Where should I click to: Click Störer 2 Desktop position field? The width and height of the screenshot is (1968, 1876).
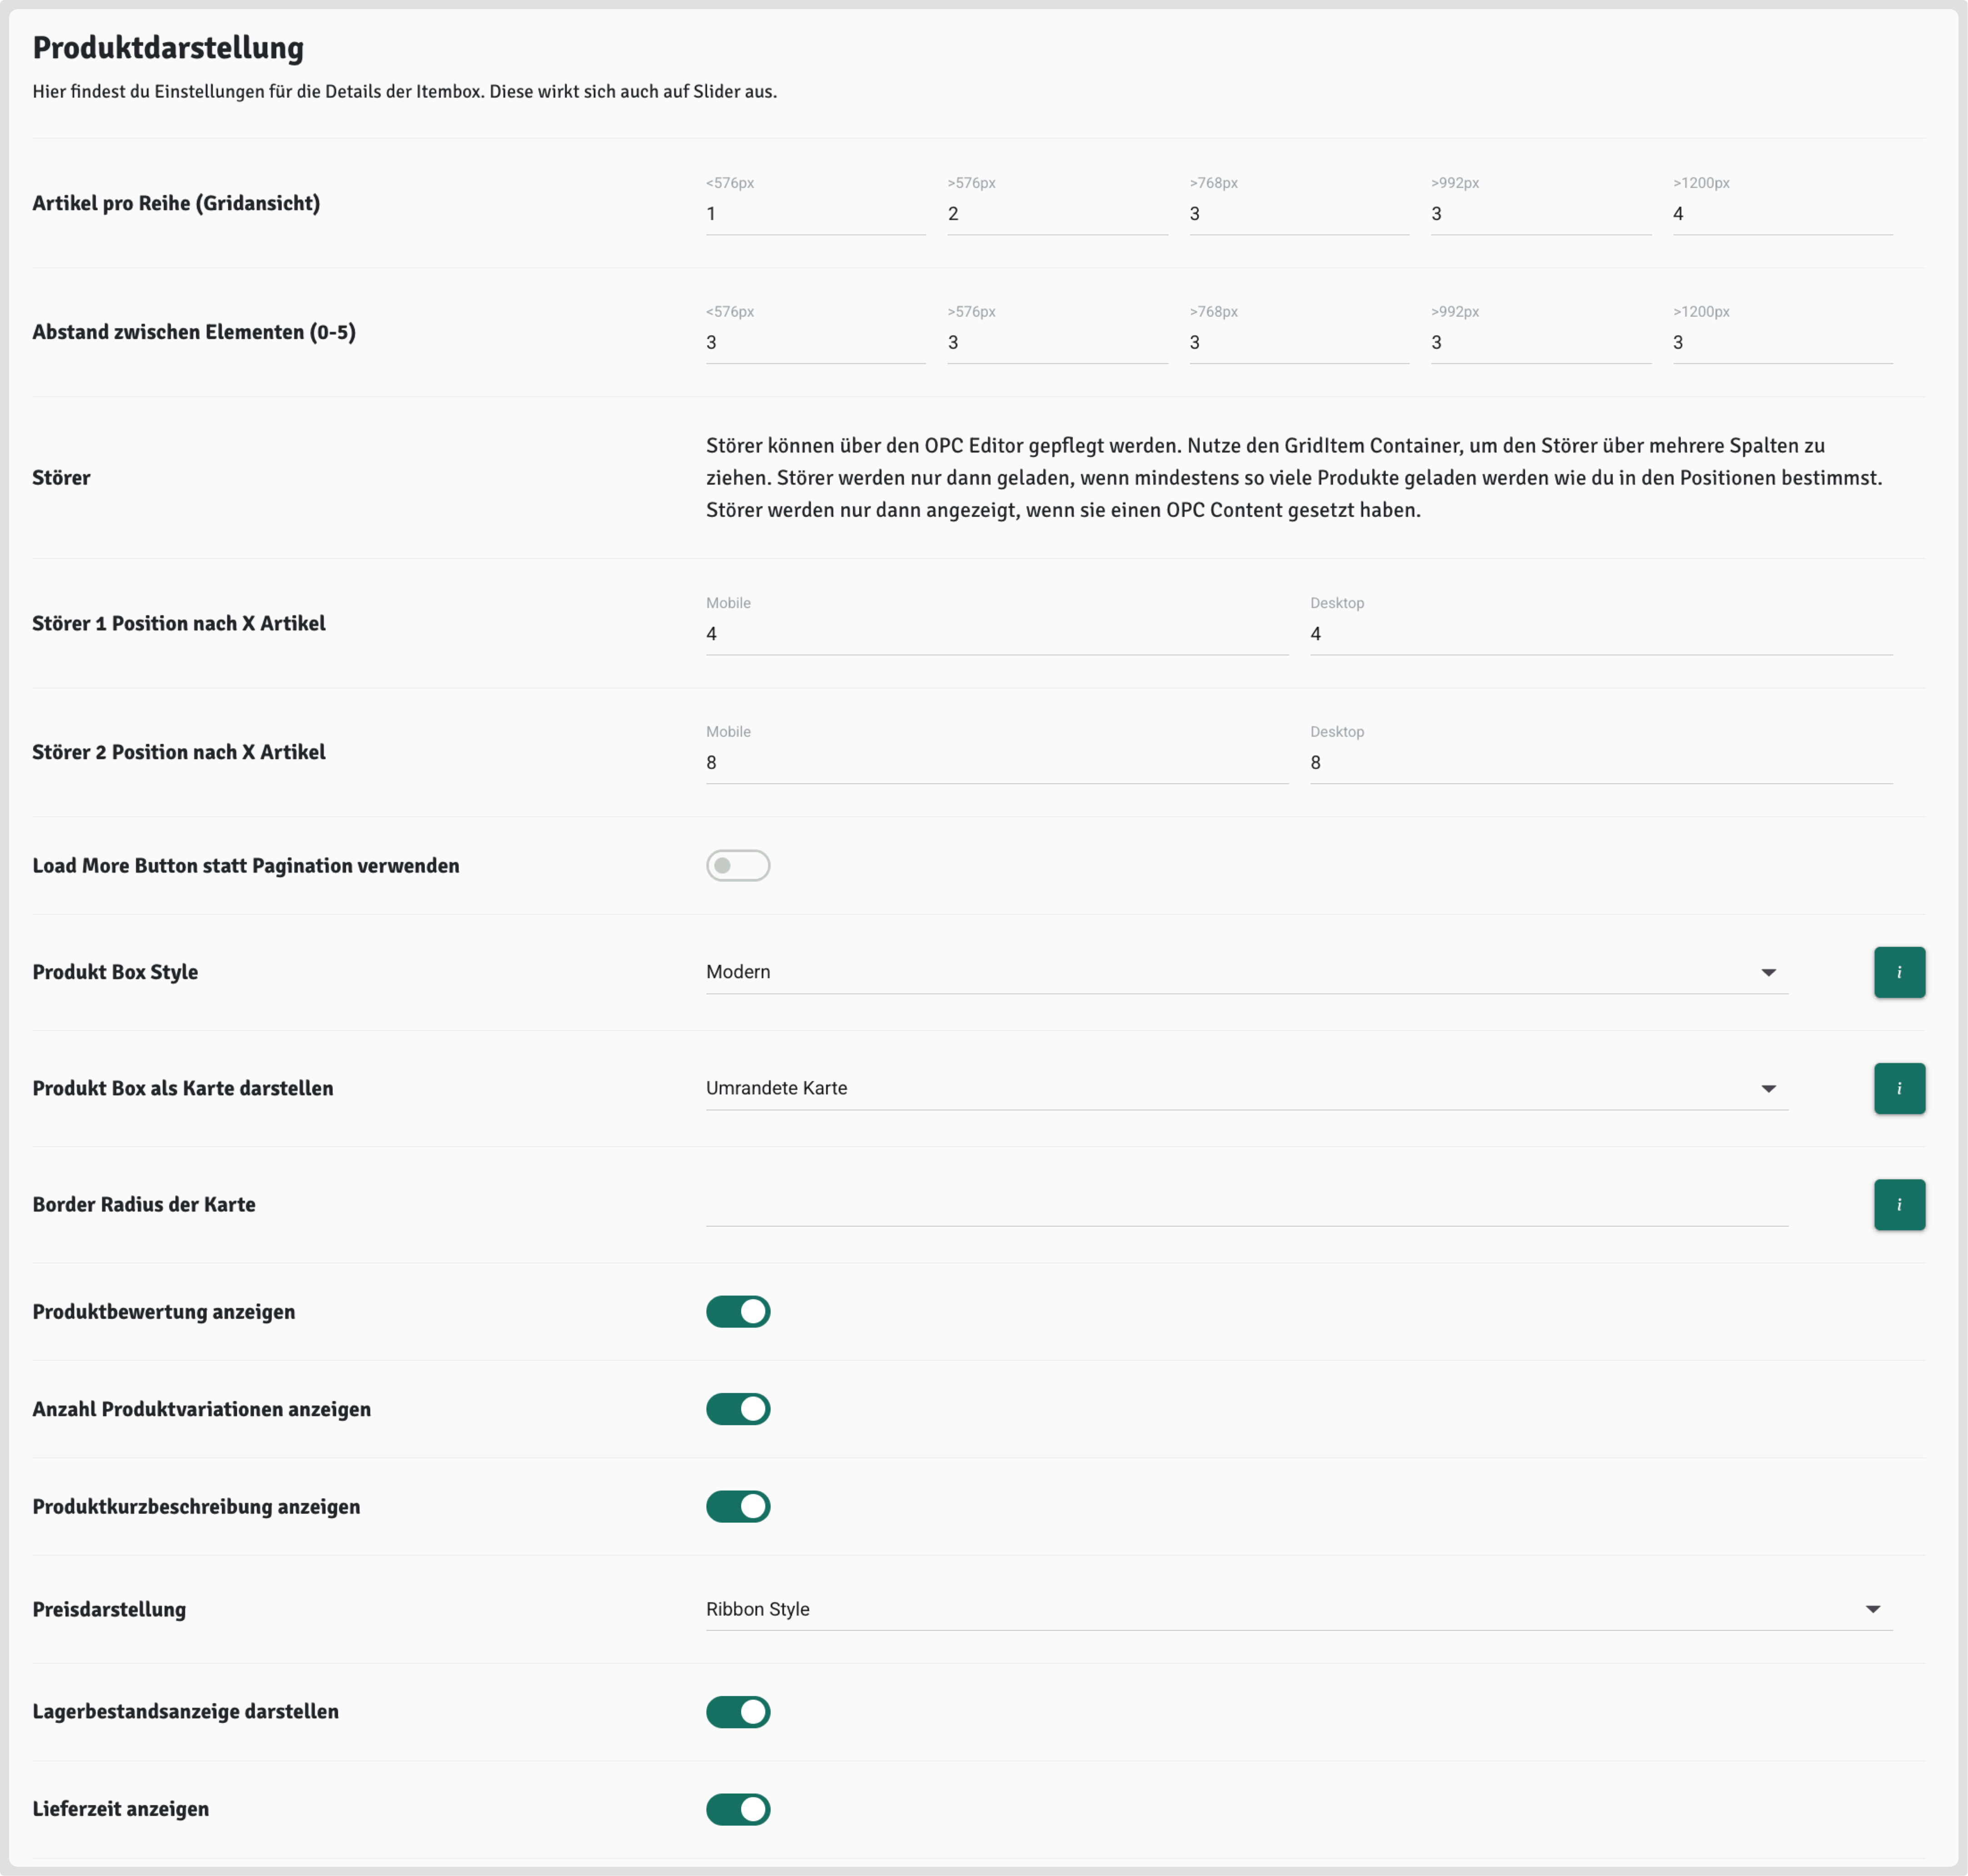tap(1600, 763)
